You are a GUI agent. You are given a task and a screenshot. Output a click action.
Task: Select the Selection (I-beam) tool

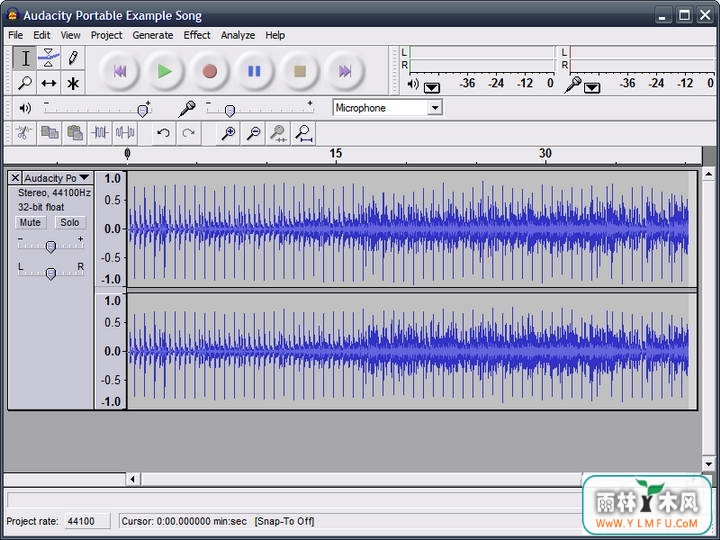coord(25,58)
